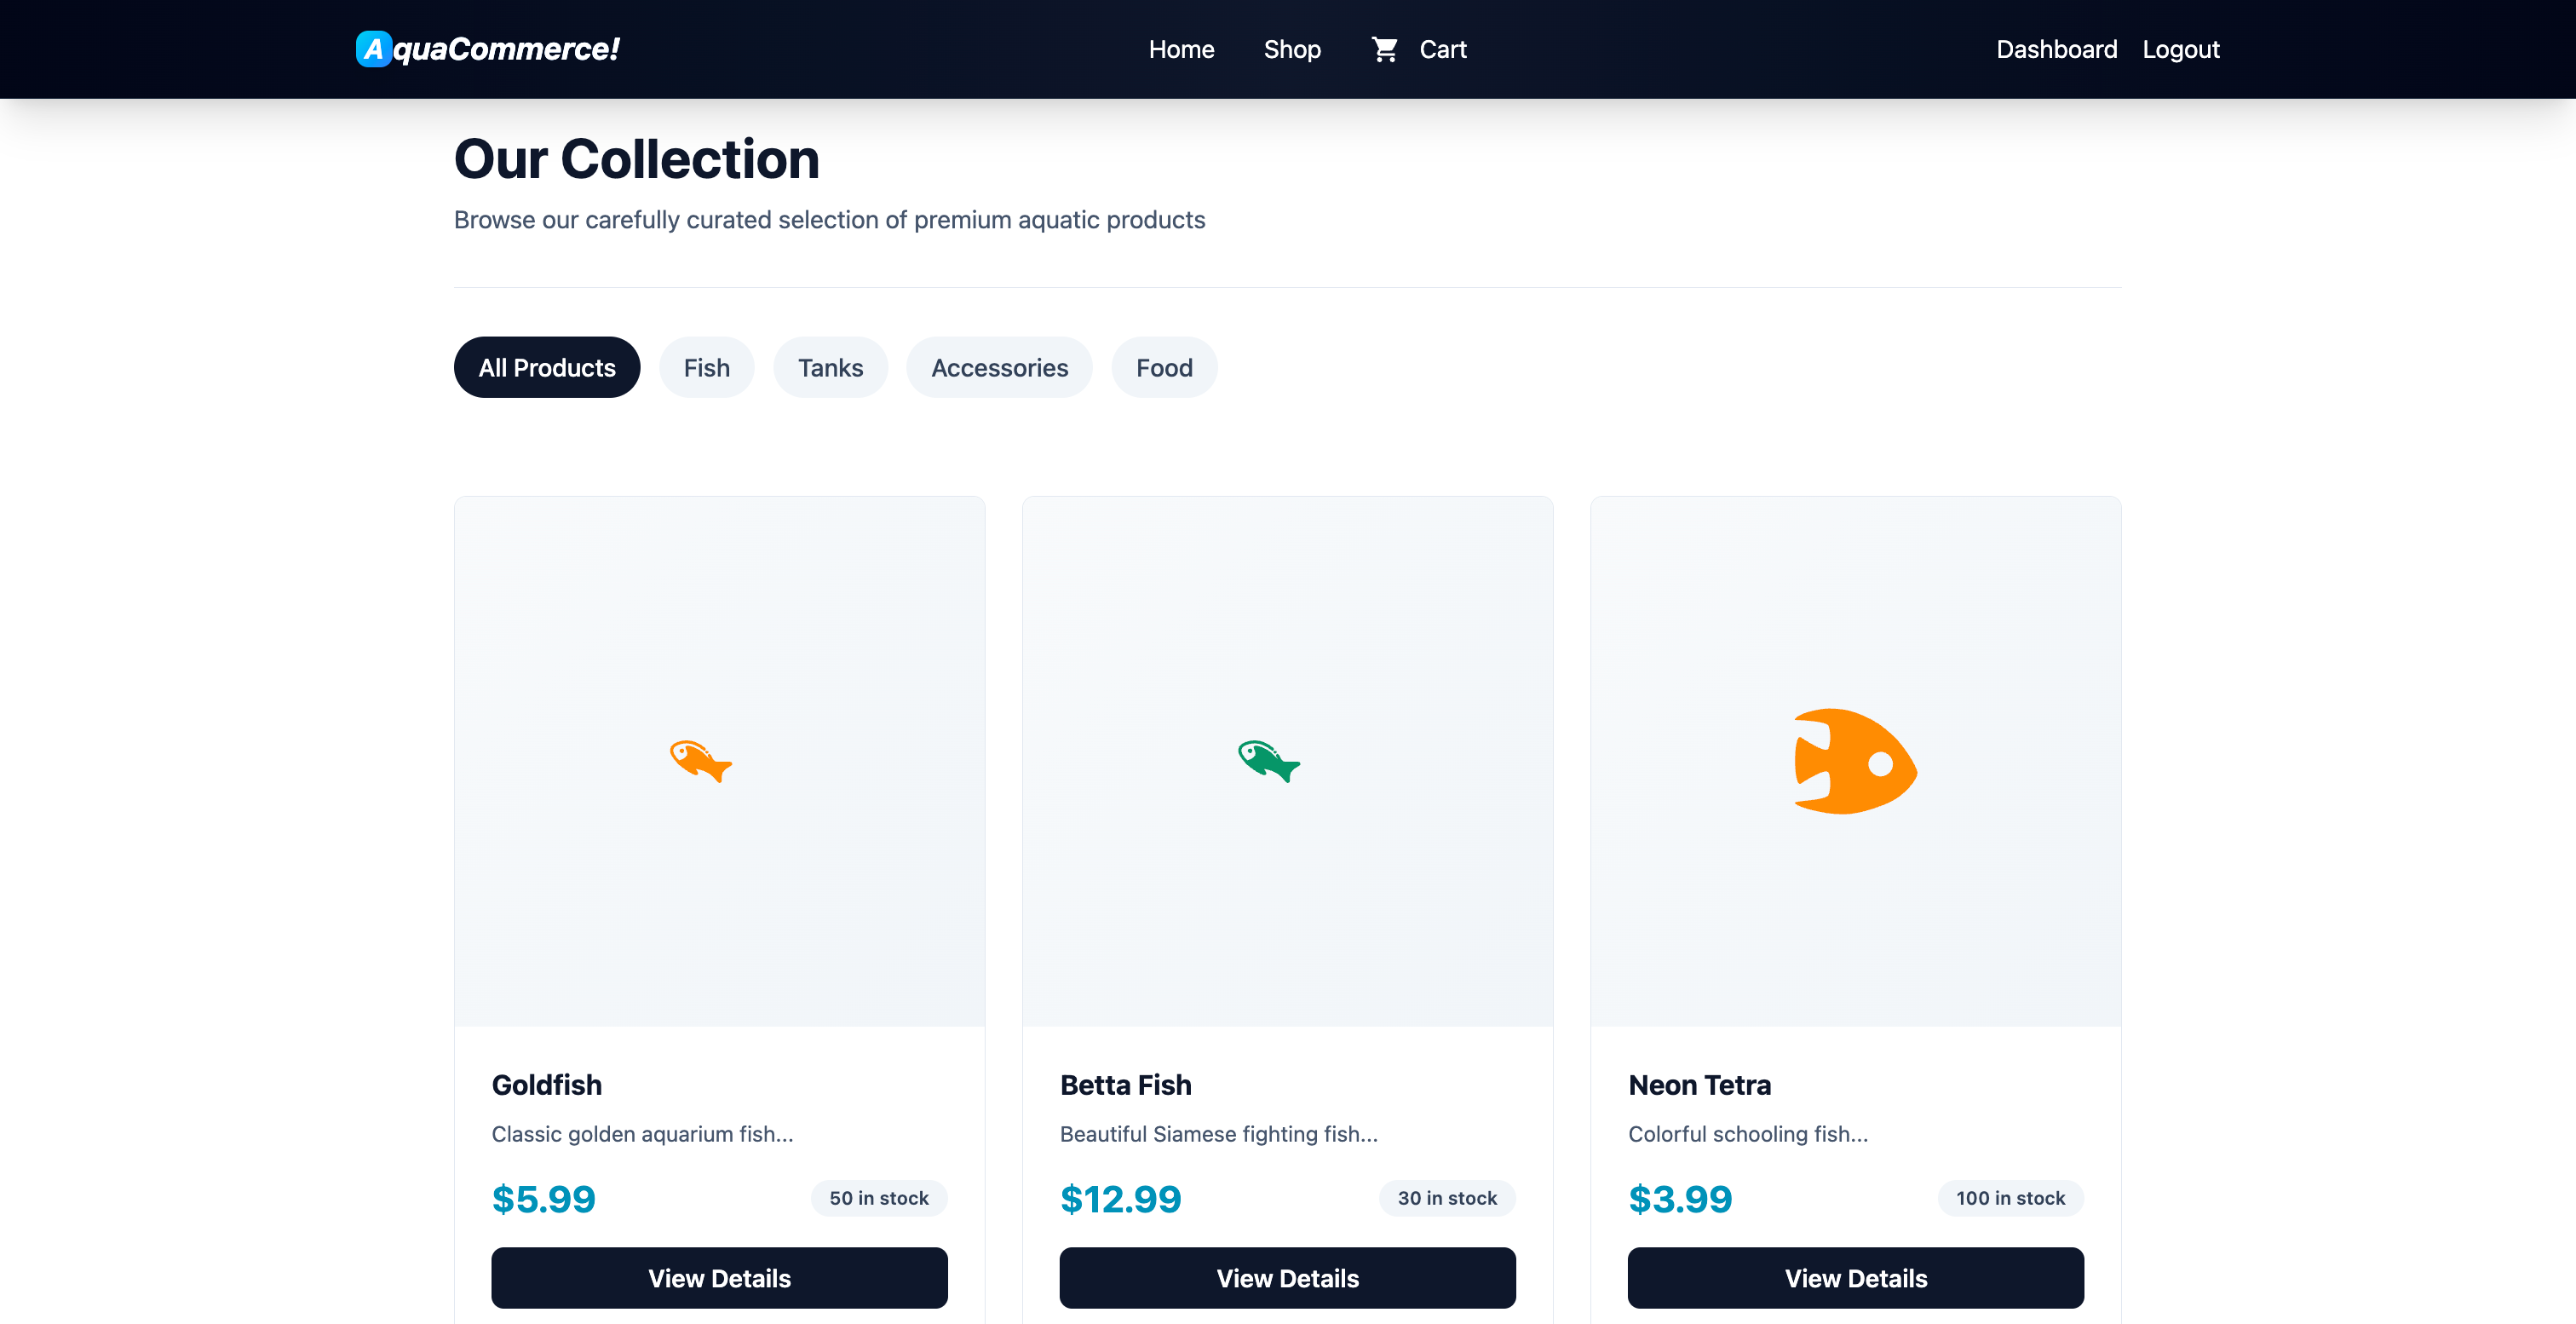Screen dimensions: 2576x1324
Task: Open the Dashboard link
Action: [x=2056, y=49]
